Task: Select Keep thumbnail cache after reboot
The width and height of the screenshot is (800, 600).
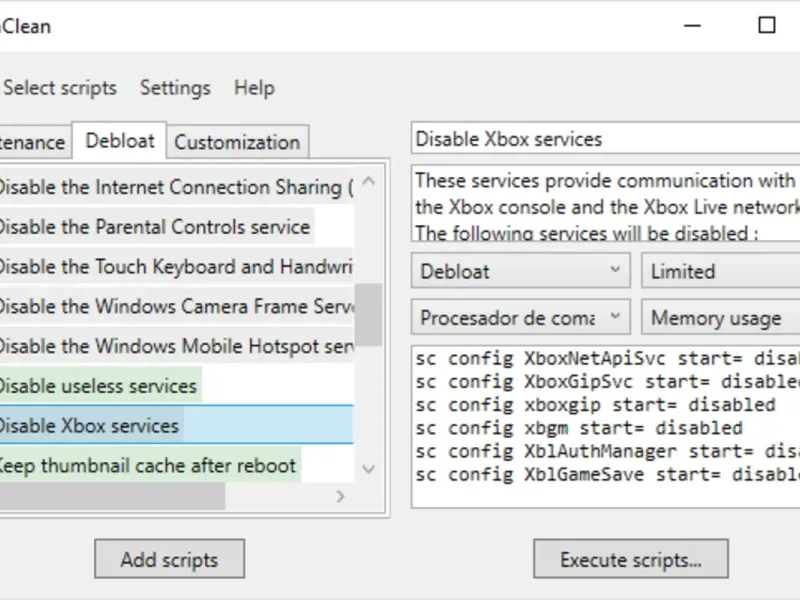Action: (x=147, y=465)
